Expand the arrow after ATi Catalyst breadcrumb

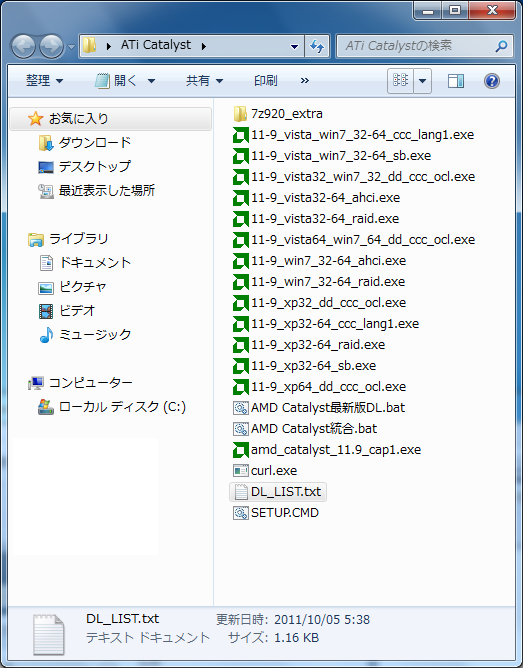(204, 46)
